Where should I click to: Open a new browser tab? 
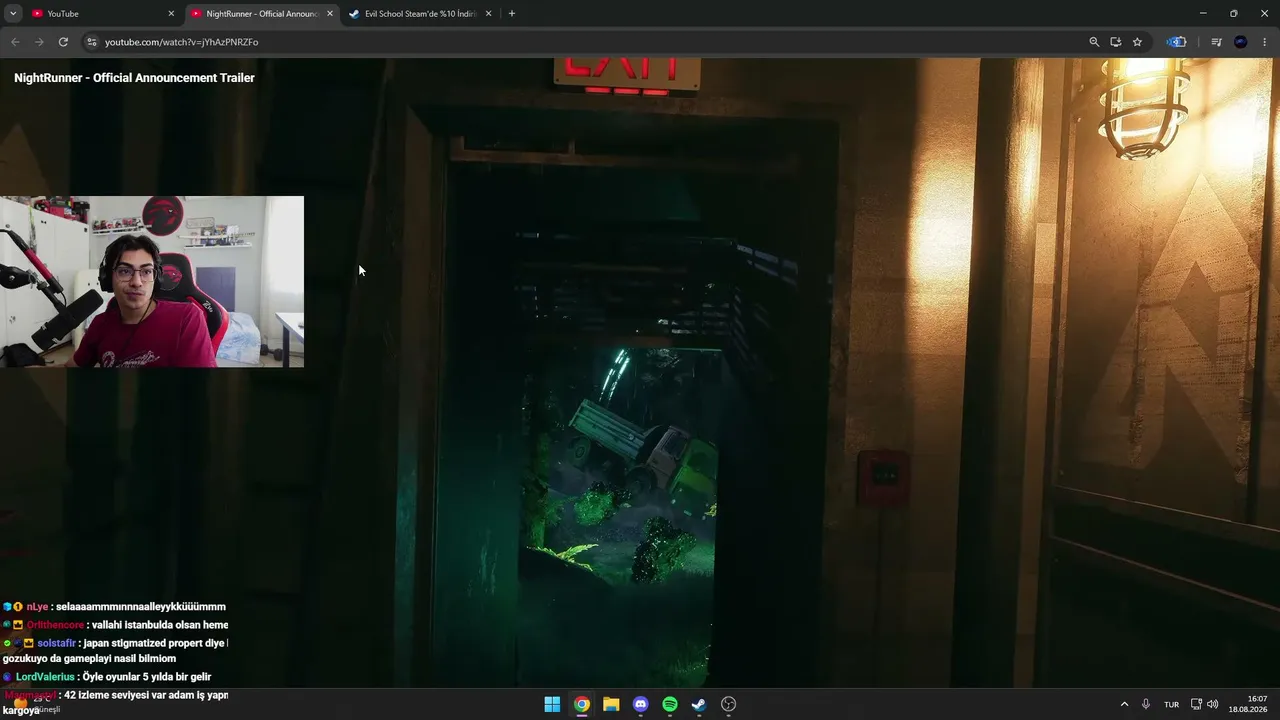click(x=512, y=14)
